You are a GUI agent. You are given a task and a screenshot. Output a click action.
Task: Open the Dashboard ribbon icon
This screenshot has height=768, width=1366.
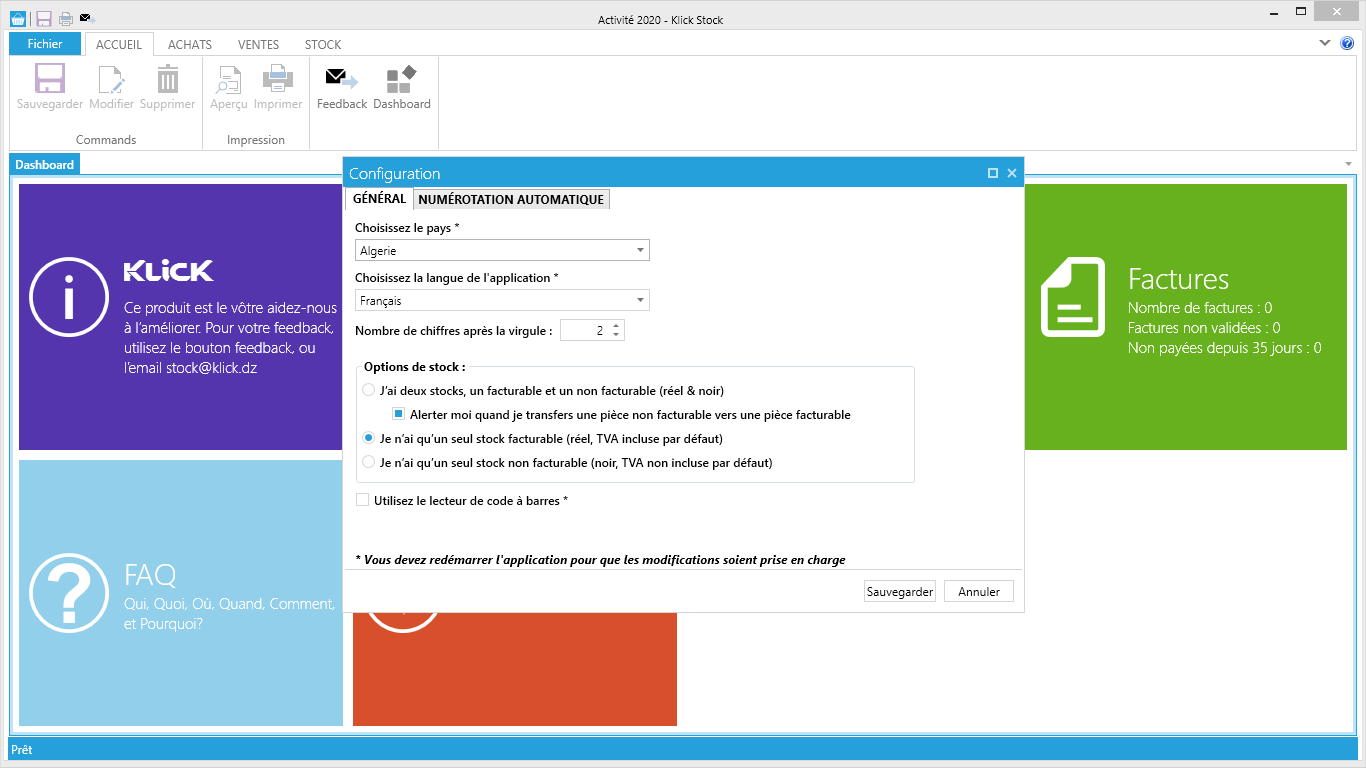pyautogui.click(x=401, y=80)
